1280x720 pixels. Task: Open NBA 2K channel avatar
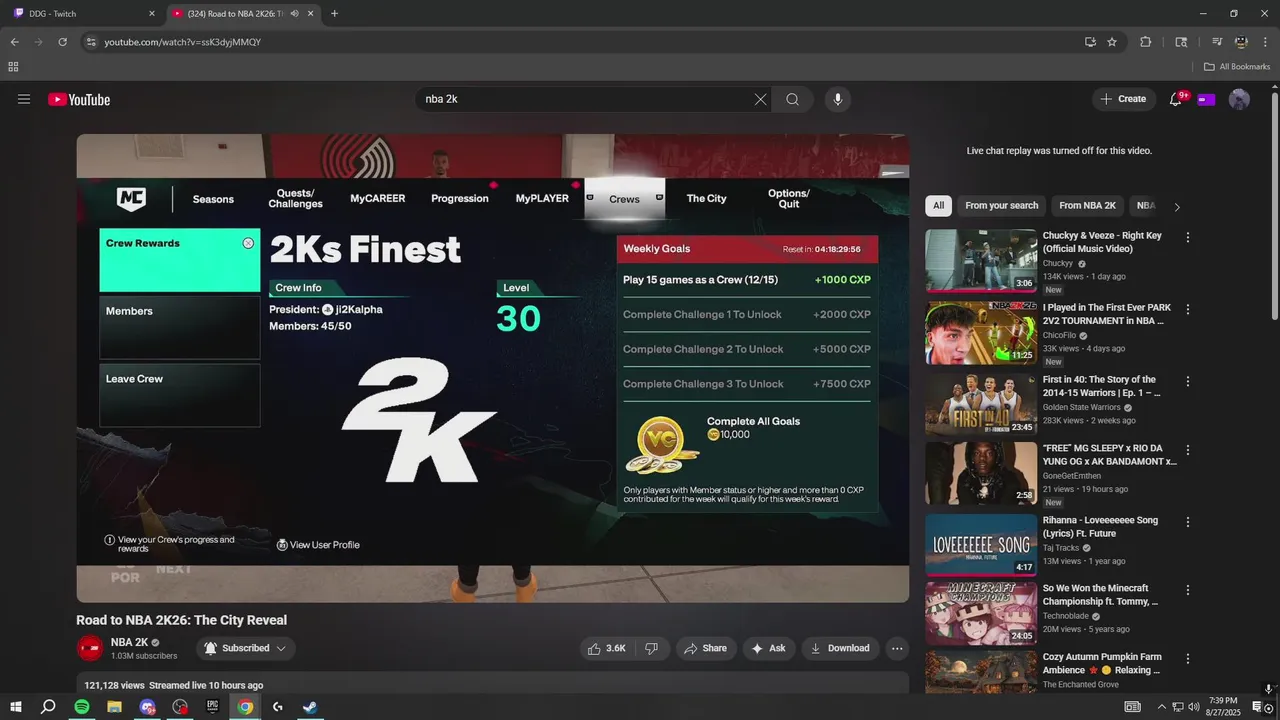90,648
